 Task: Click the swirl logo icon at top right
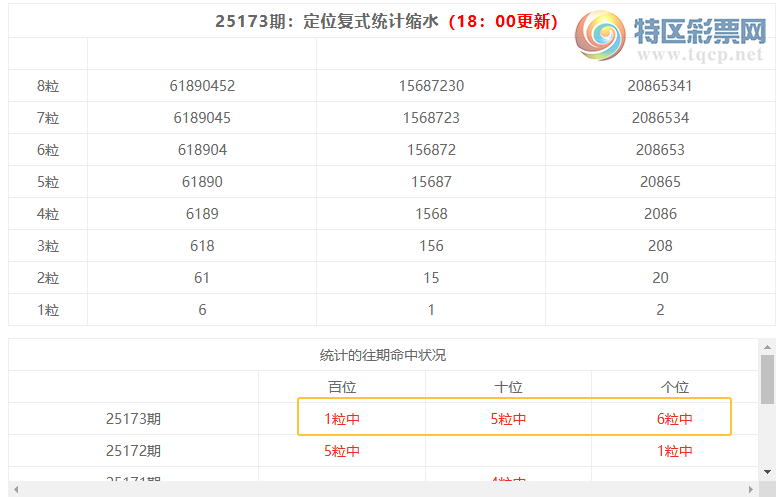[x=600, y=36]
